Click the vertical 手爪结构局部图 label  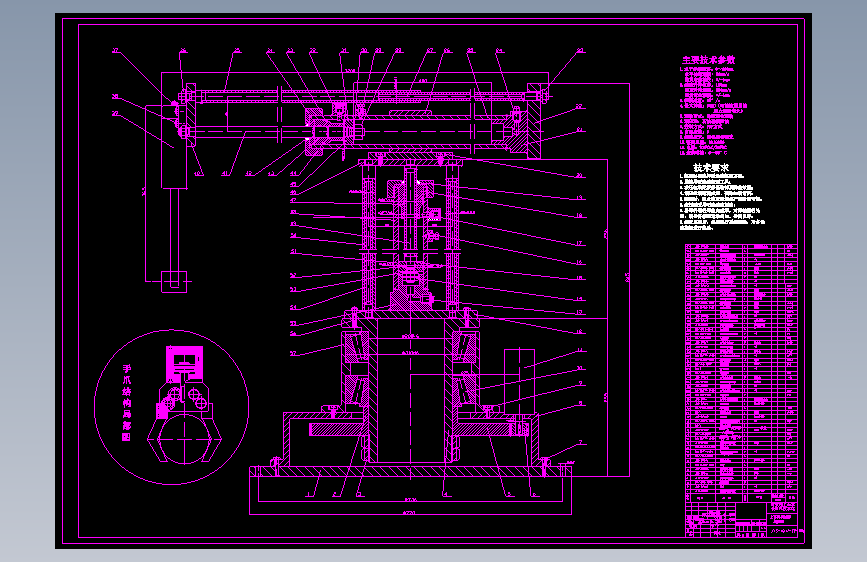coord(127,403)
